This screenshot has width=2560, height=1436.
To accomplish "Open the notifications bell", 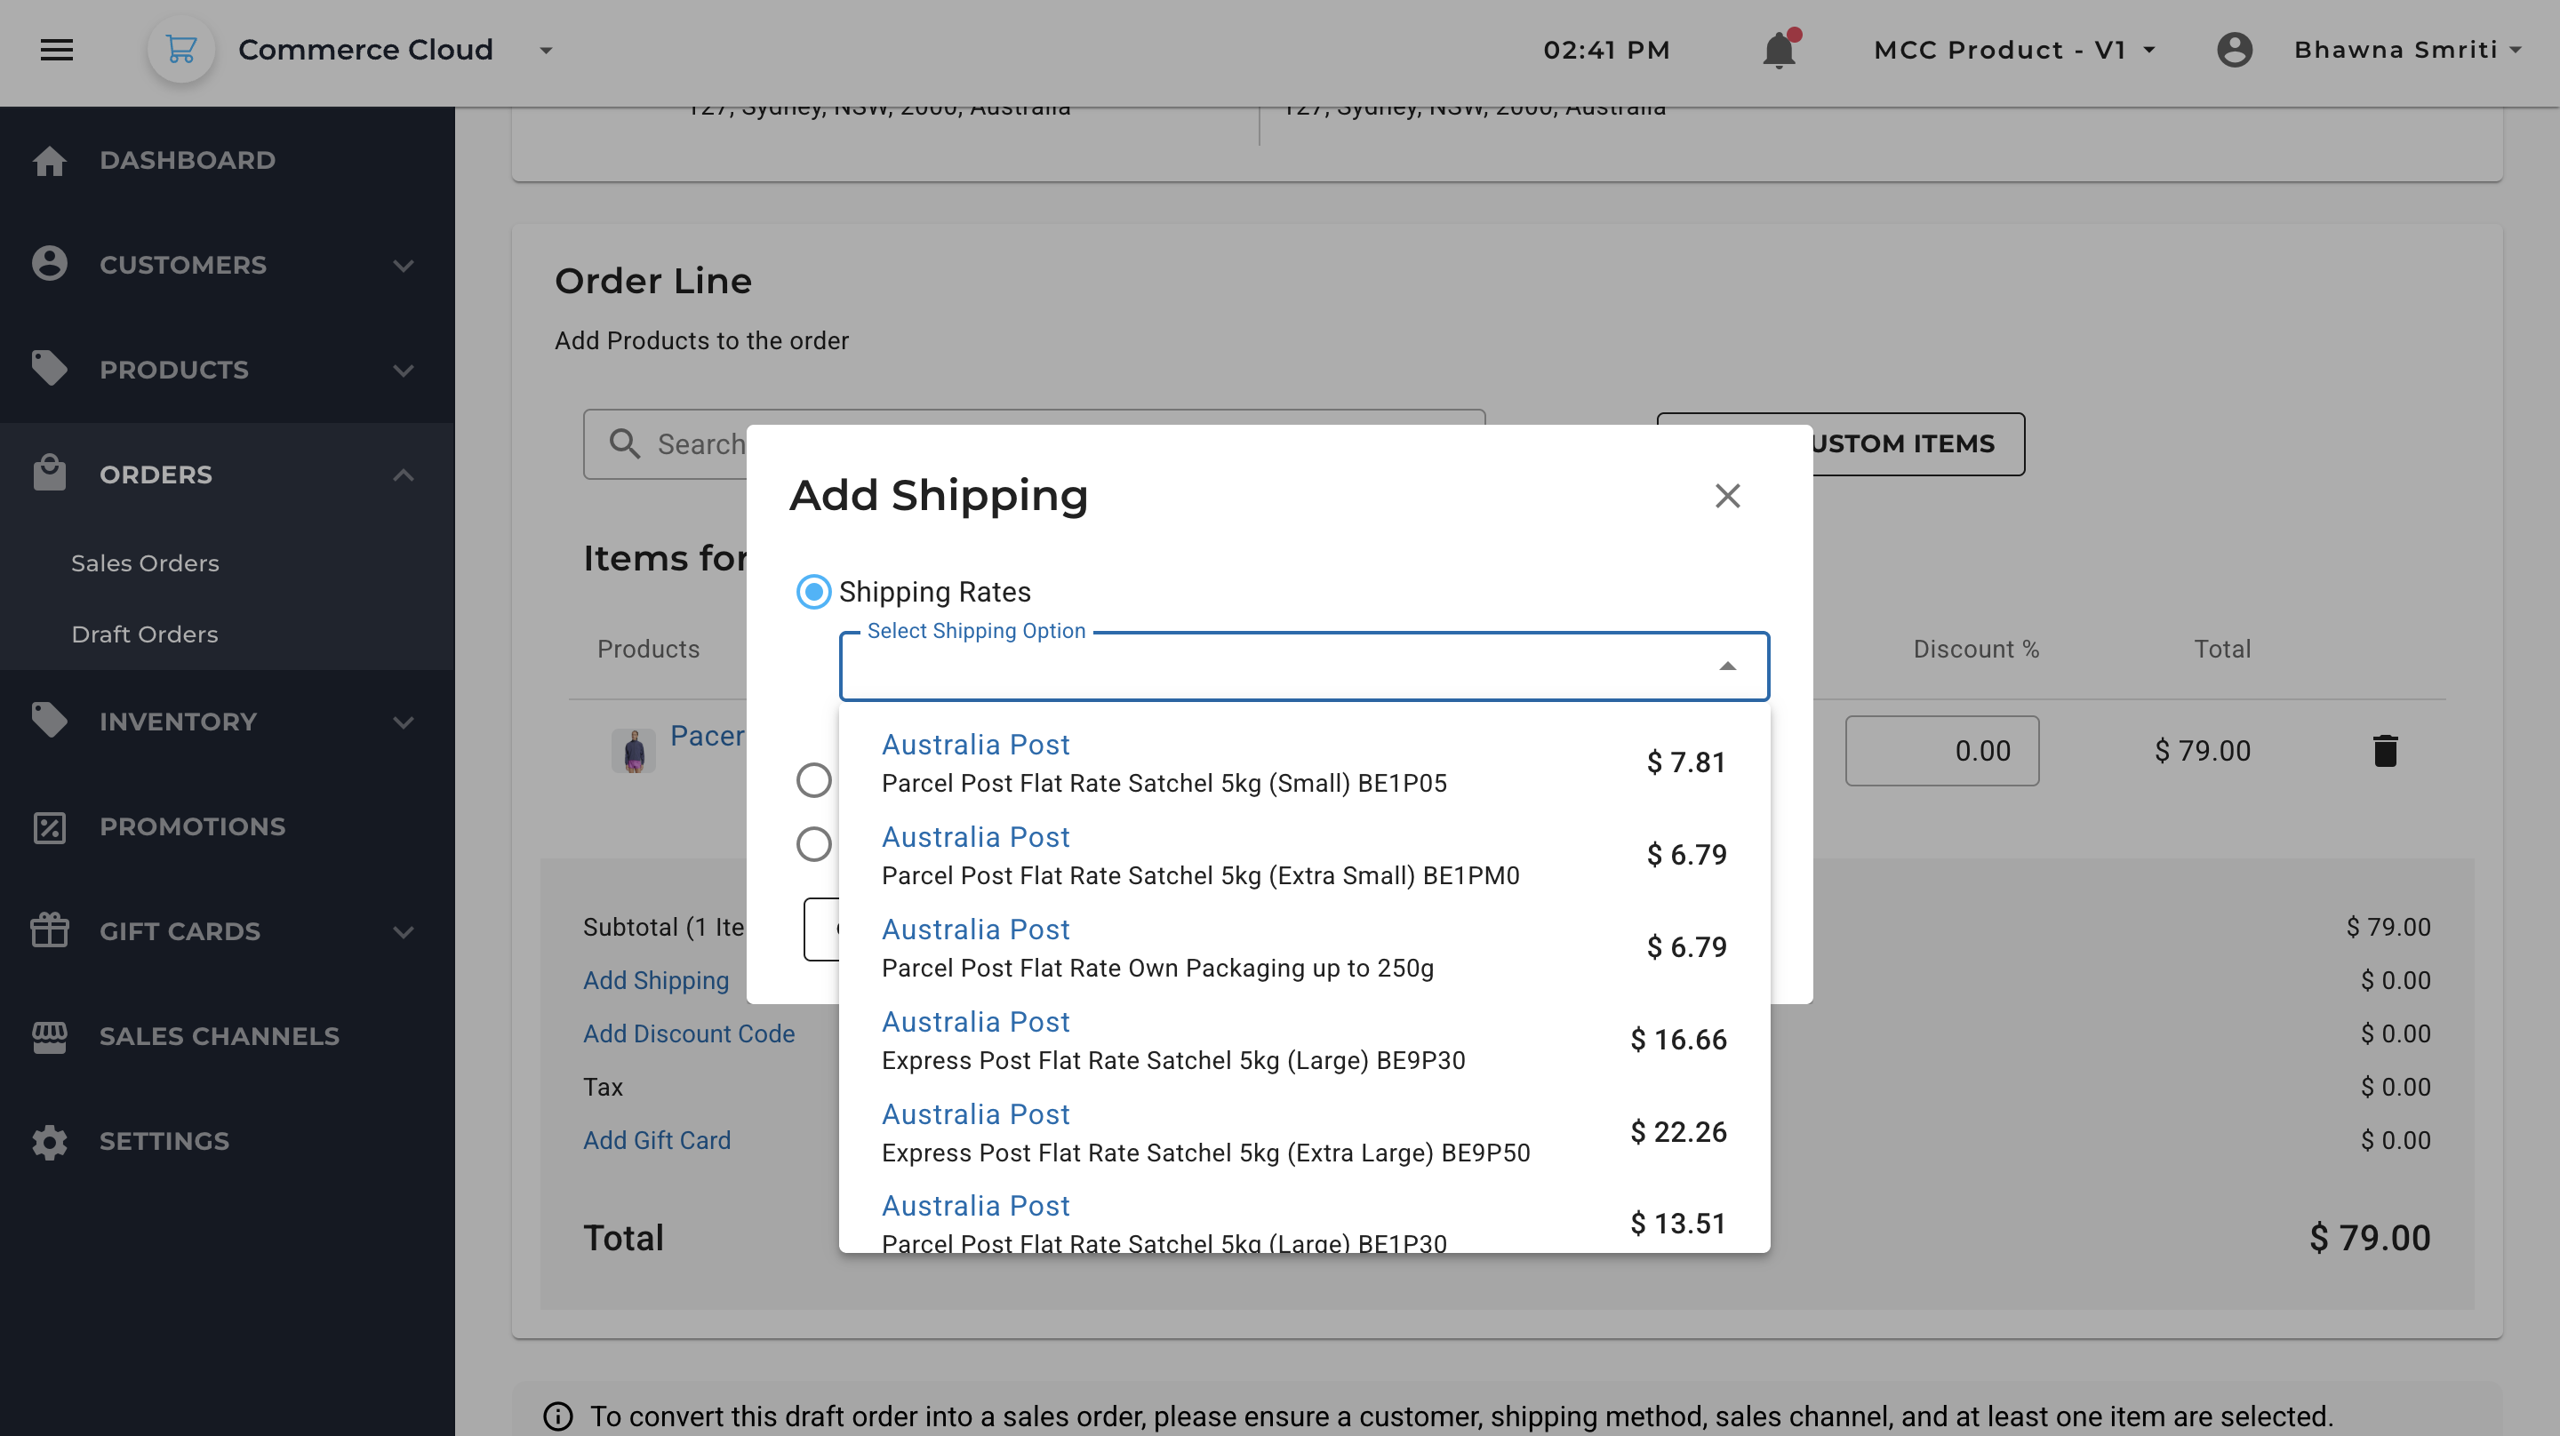I will tap(1778, 50).
